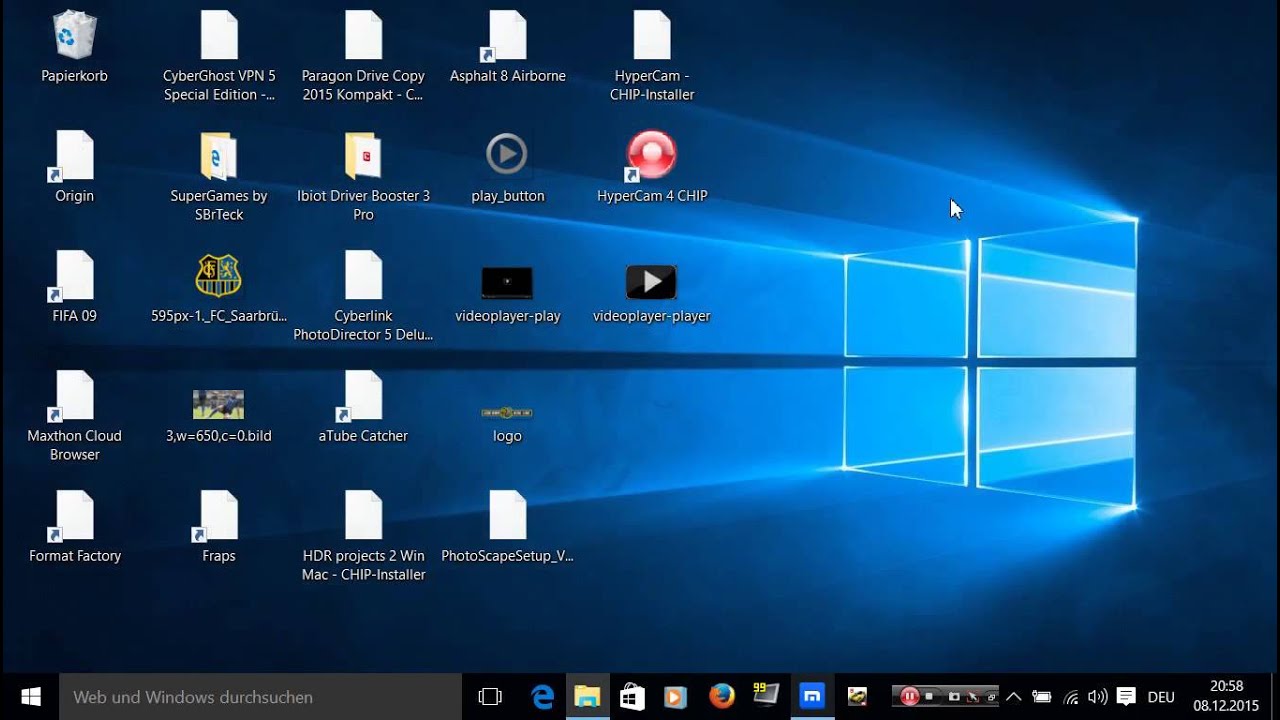Image resolution: width=1280 pixels, height=720 pixels.
Task: Switch to Maxthon browser in taskbar
Action: coord(812,697)
